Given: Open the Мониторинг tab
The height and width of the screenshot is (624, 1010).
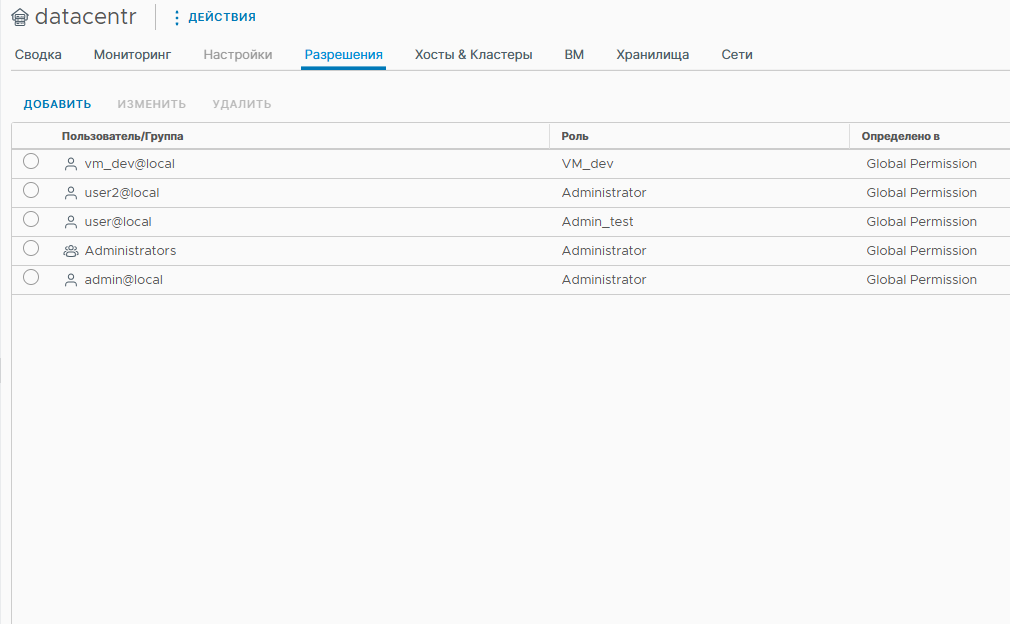Looking at the screenshot, I should [x=133, y=55].
